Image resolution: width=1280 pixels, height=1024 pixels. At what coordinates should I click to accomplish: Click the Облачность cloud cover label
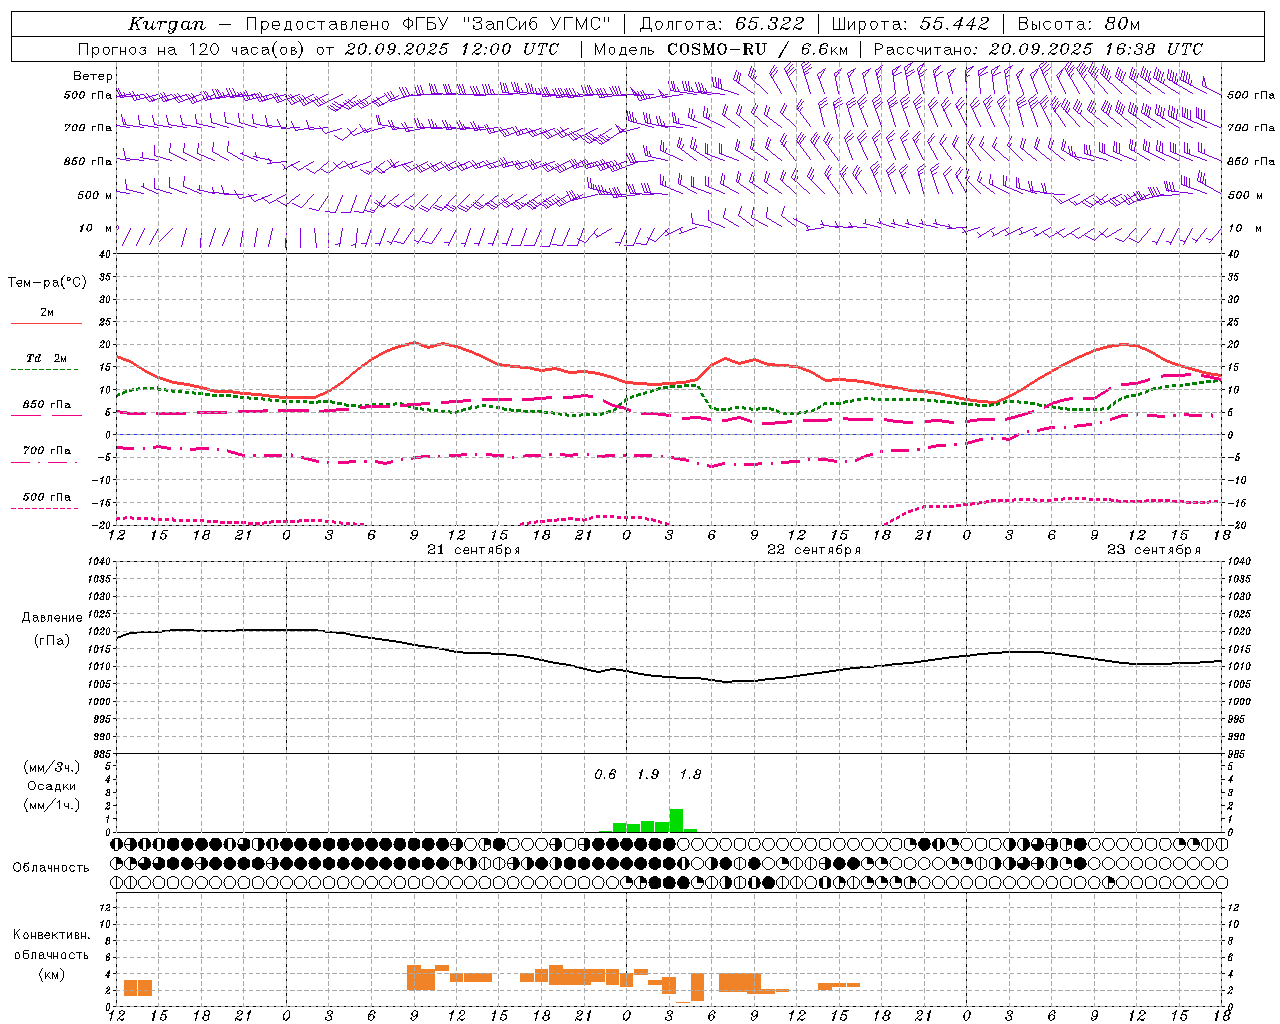(51, 867)
